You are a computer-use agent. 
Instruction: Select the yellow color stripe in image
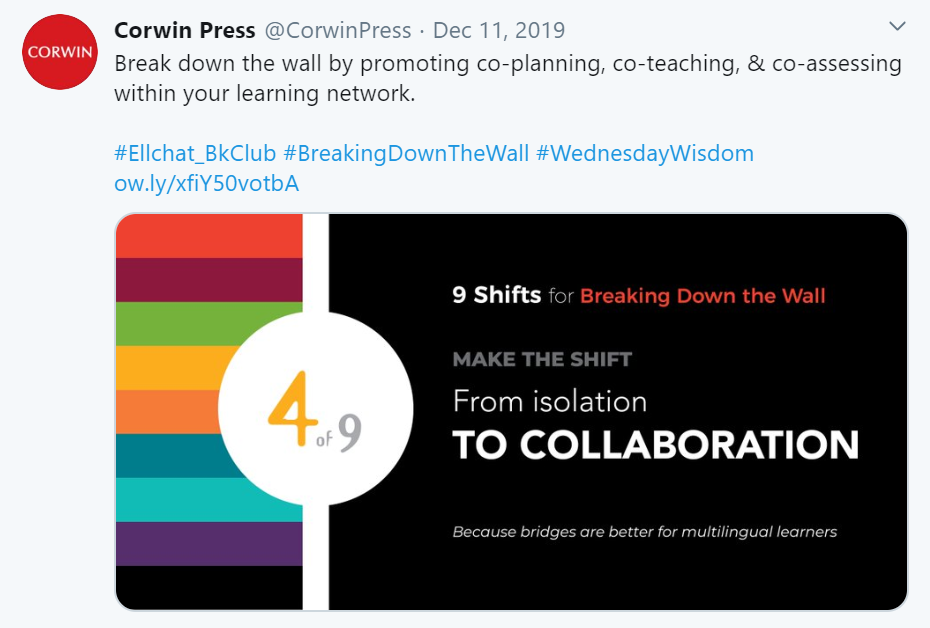(x=172, y=368)
